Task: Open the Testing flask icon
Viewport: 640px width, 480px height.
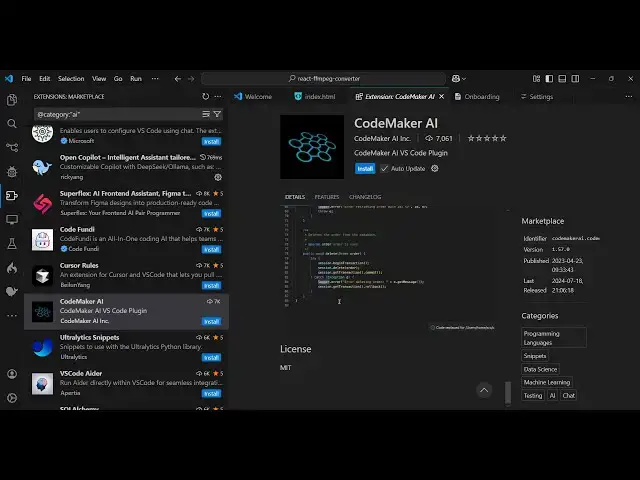Action: 12,244
